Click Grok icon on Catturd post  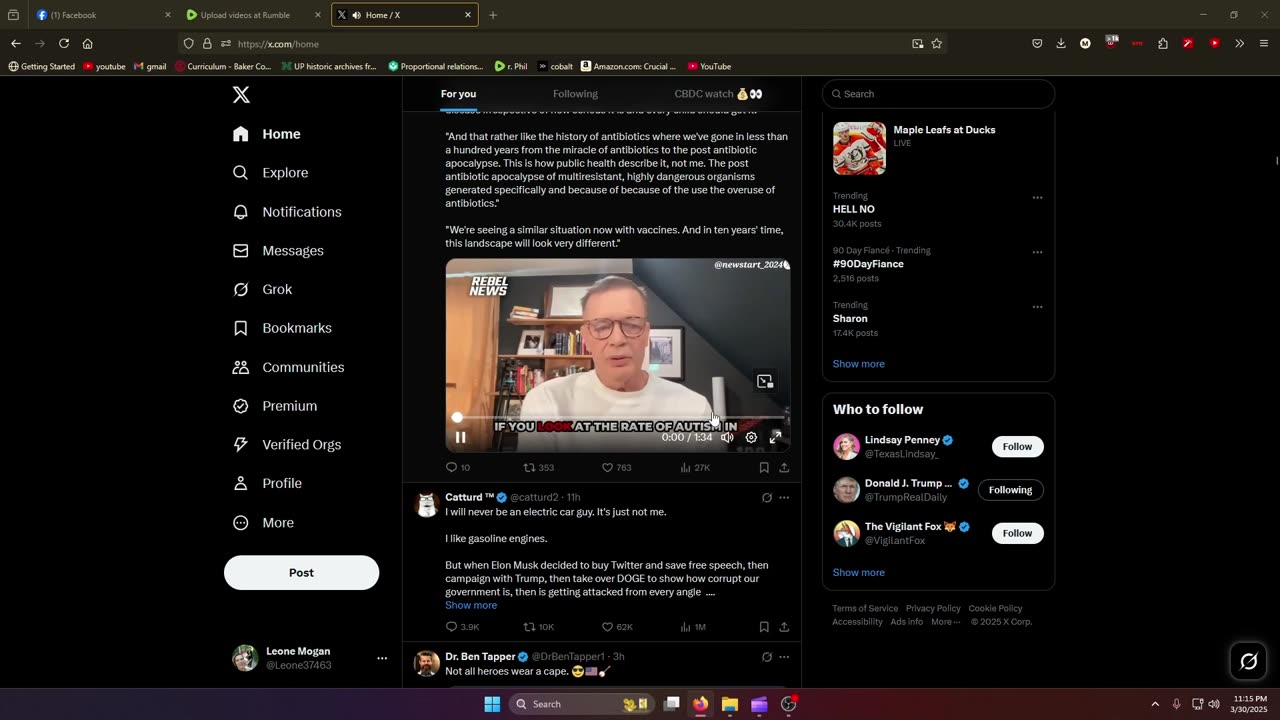coord(767,497)
